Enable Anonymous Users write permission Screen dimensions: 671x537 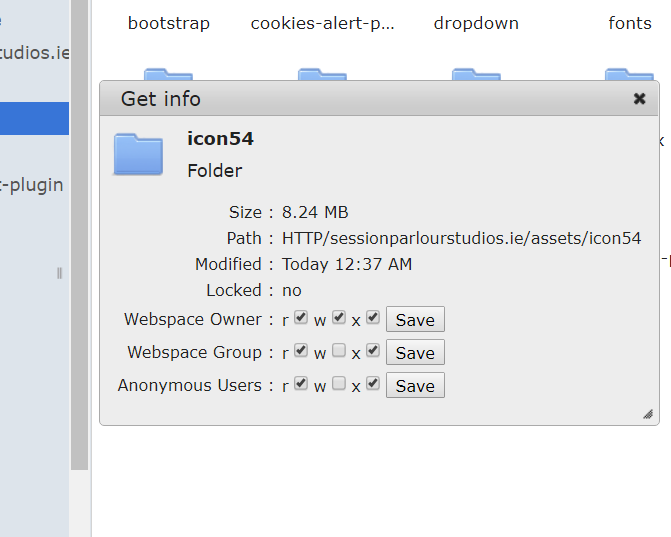coord(339,384)
